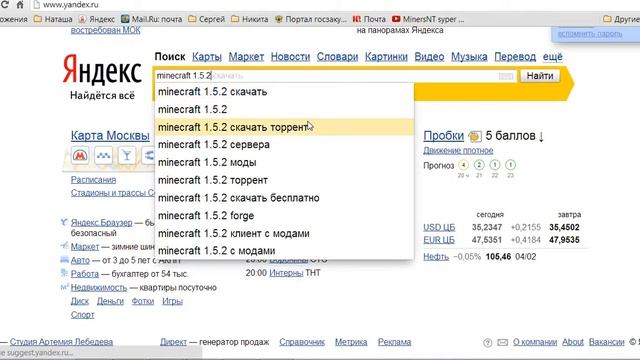This screenshot has width=640, height=360.
Task: Open the Почта bookmark
Action: pos(369,19)
